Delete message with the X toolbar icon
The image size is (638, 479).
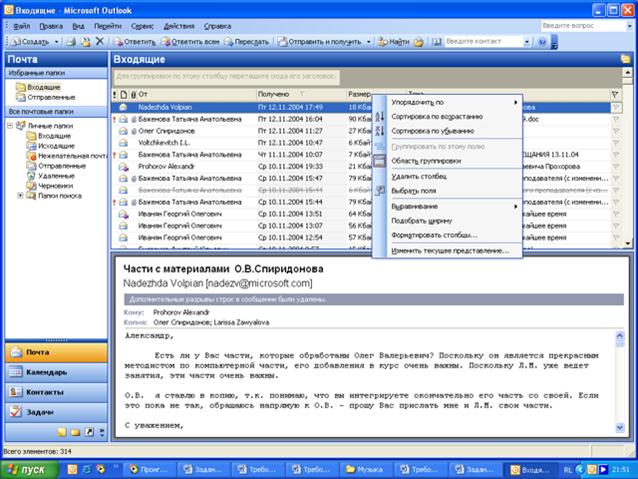(100, 41)
